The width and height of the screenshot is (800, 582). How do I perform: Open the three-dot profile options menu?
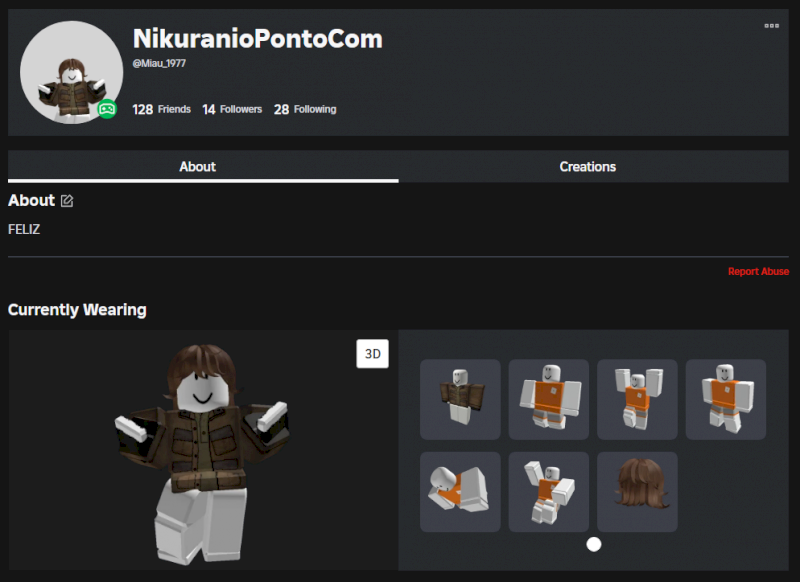click(771, 26)
